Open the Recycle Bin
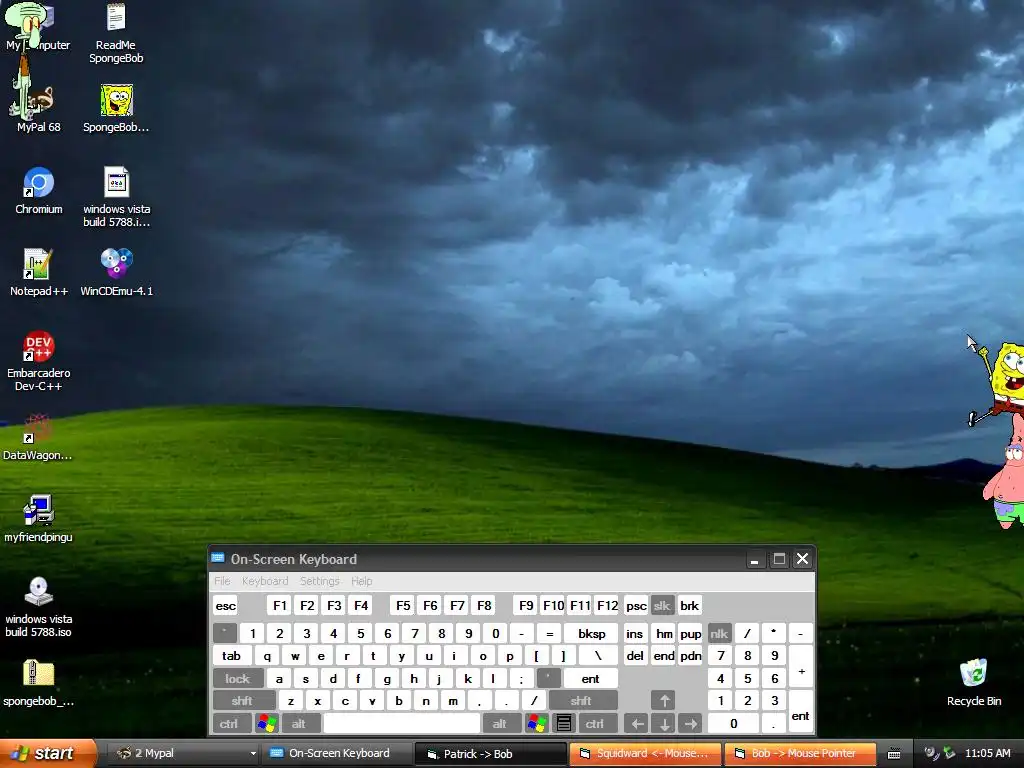This screenshot has height=768, width=1024. pyautogui.click(x=974, y=683)
